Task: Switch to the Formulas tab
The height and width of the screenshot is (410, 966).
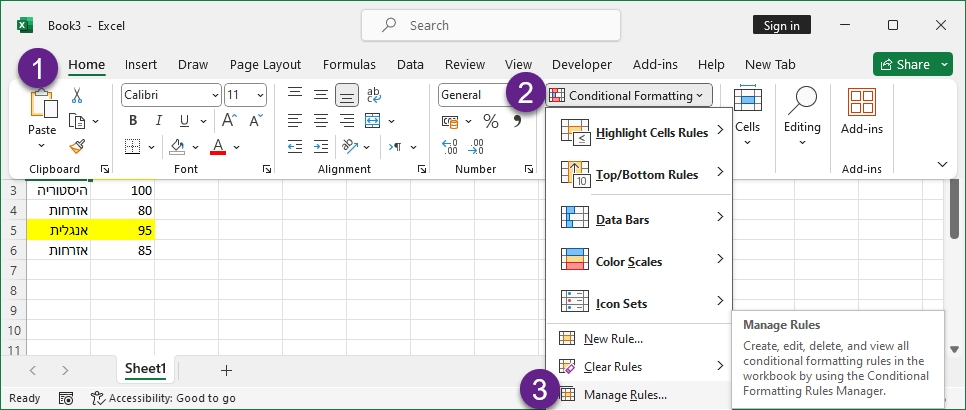Action: pyautogui.click(x=349, y=64)
